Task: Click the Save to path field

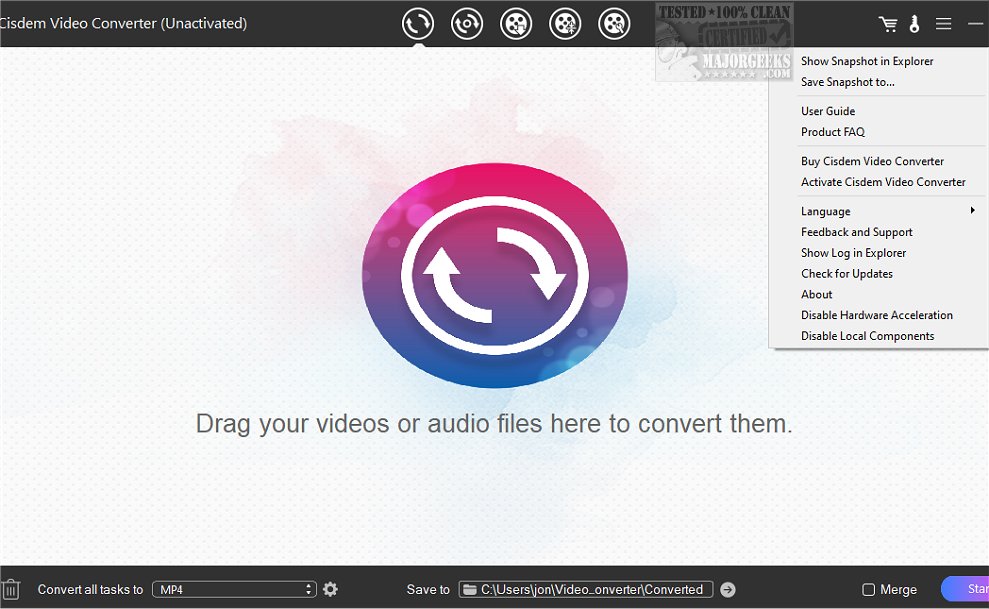Action: coord(586,589)
